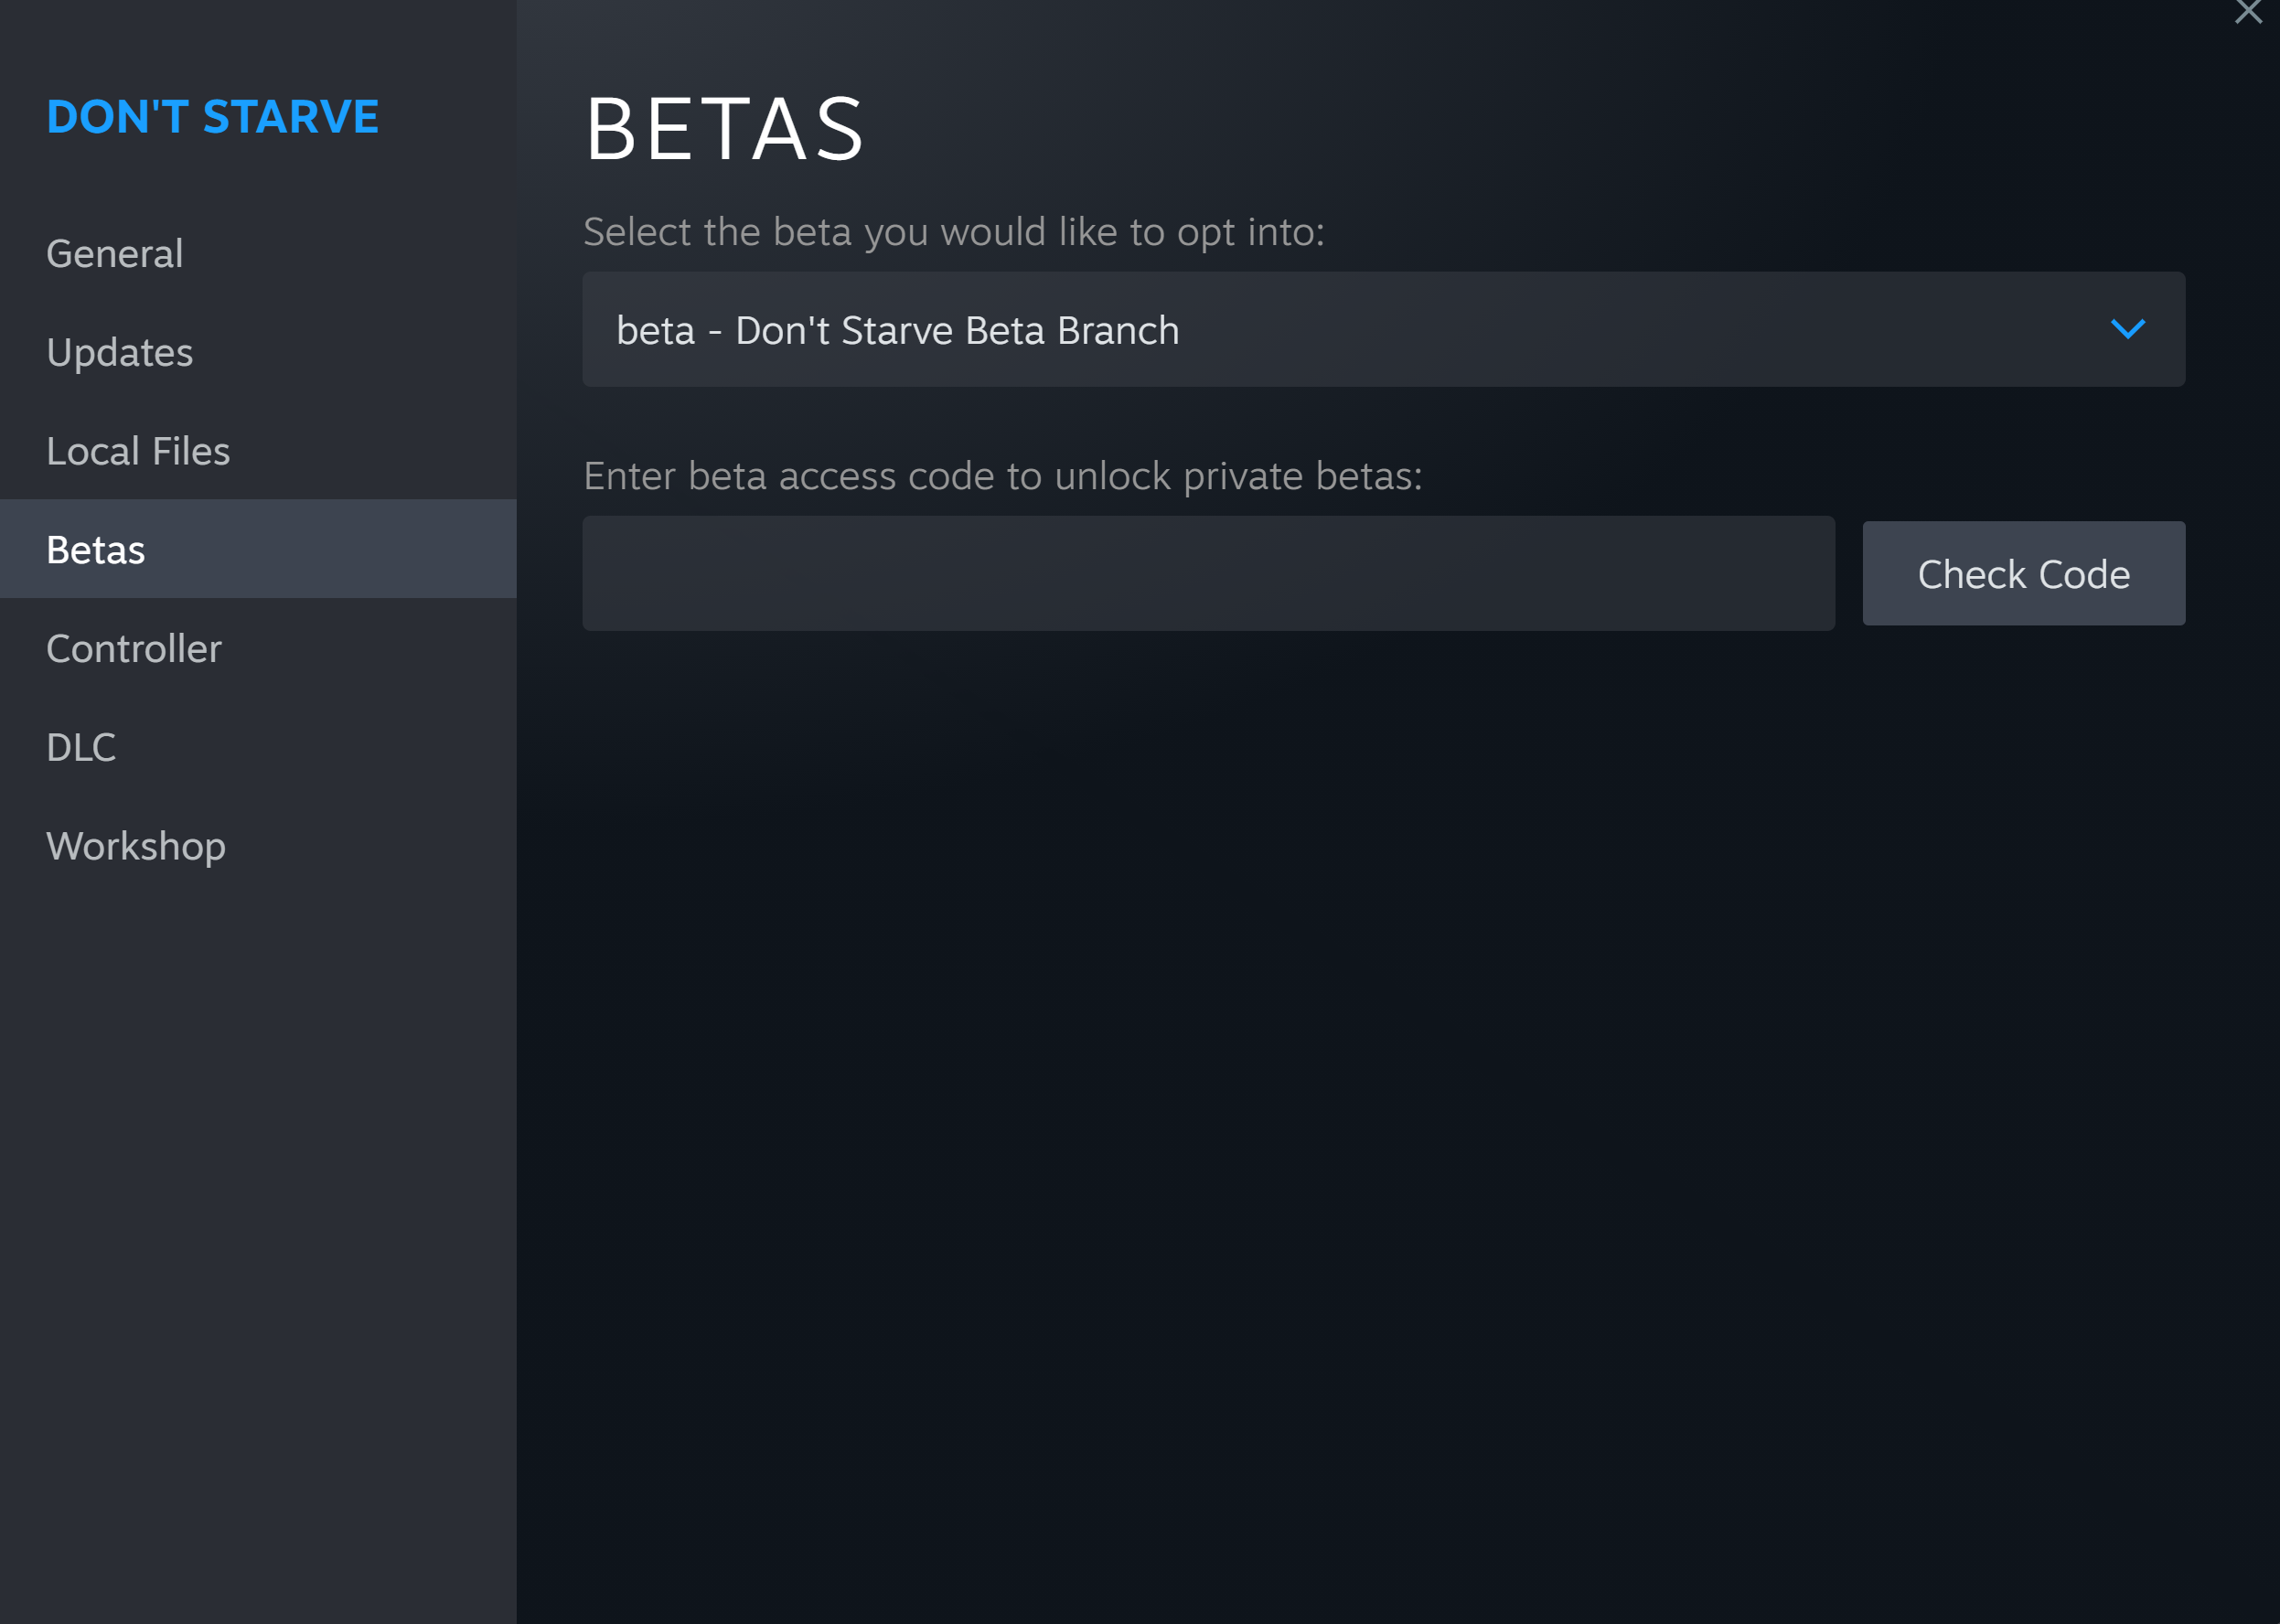
Task: Click 'Enter beta access code' label text
Action: [x=1002, y=476]
